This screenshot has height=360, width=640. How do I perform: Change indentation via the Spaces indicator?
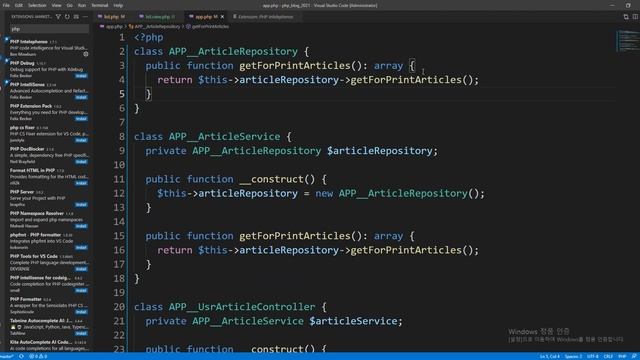(x=573, y=356)
